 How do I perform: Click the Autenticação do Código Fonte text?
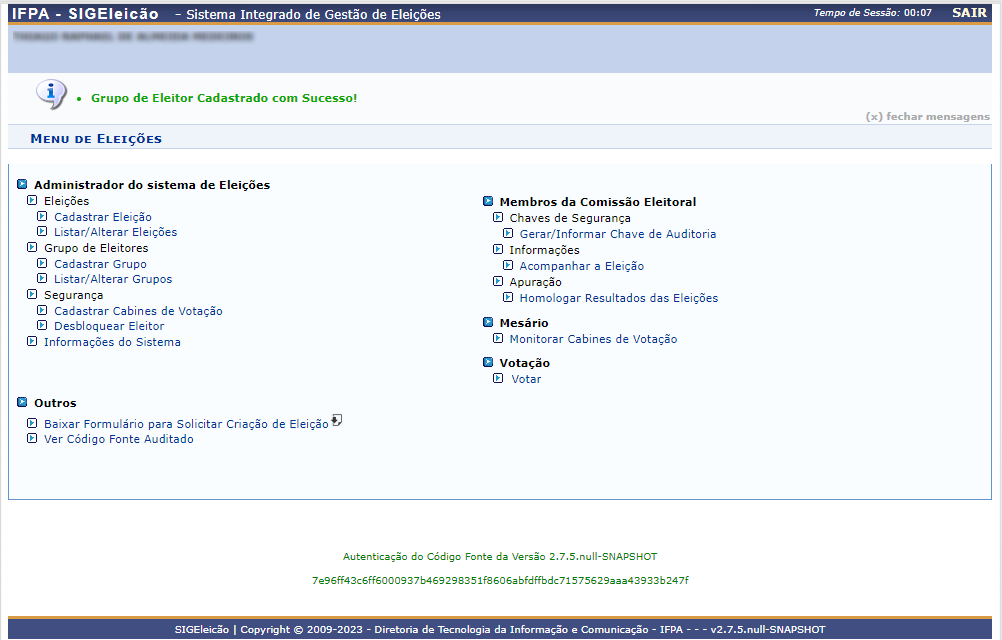click(500, 556)
